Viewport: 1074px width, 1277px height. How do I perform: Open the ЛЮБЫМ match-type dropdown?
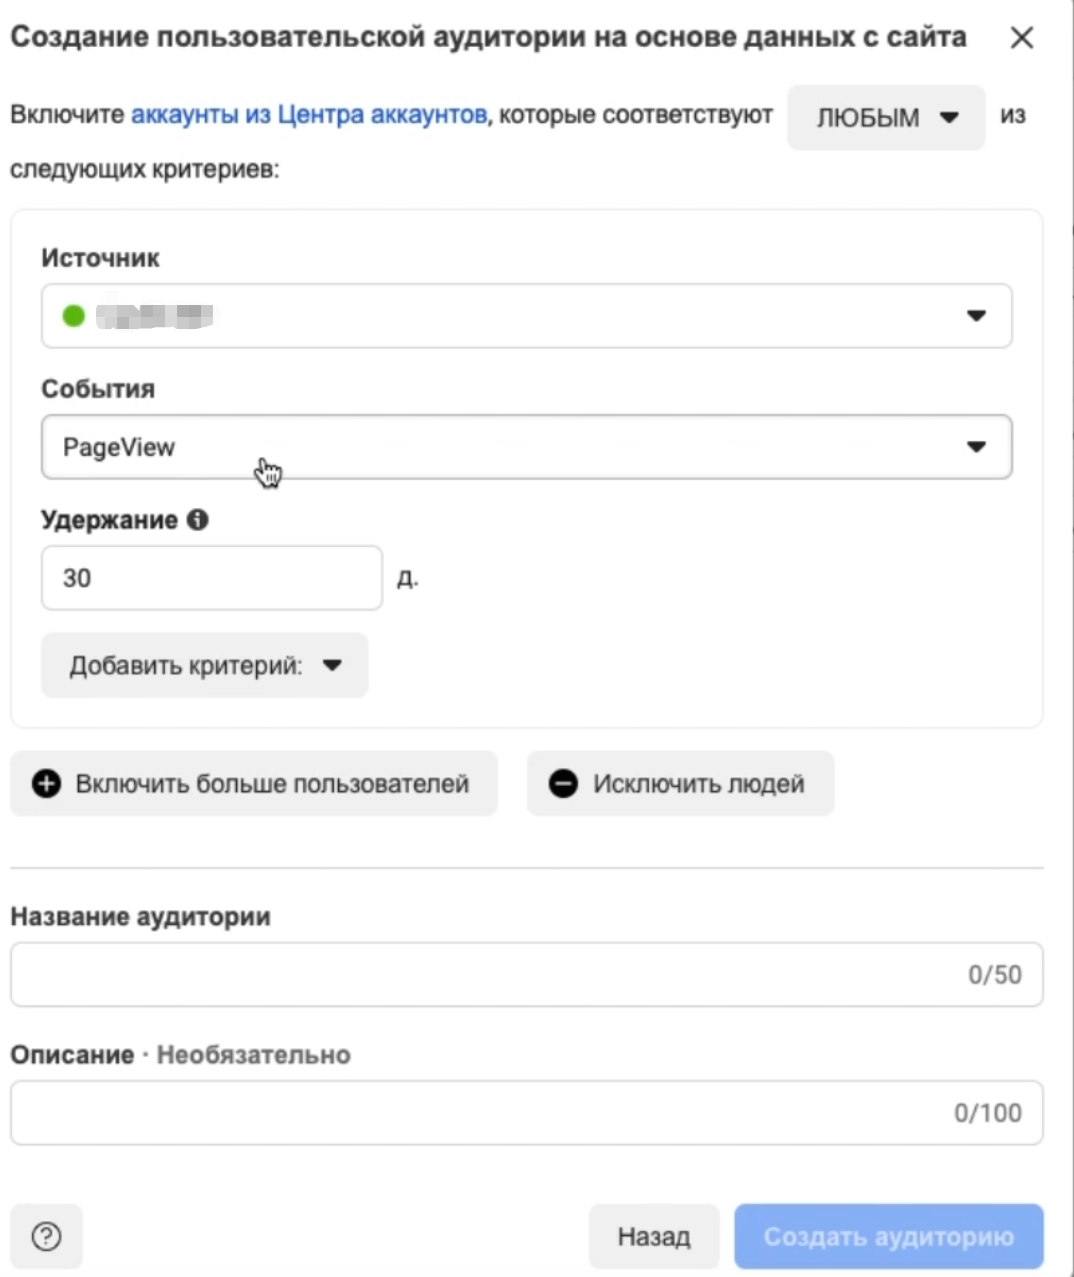coord(886,117)
